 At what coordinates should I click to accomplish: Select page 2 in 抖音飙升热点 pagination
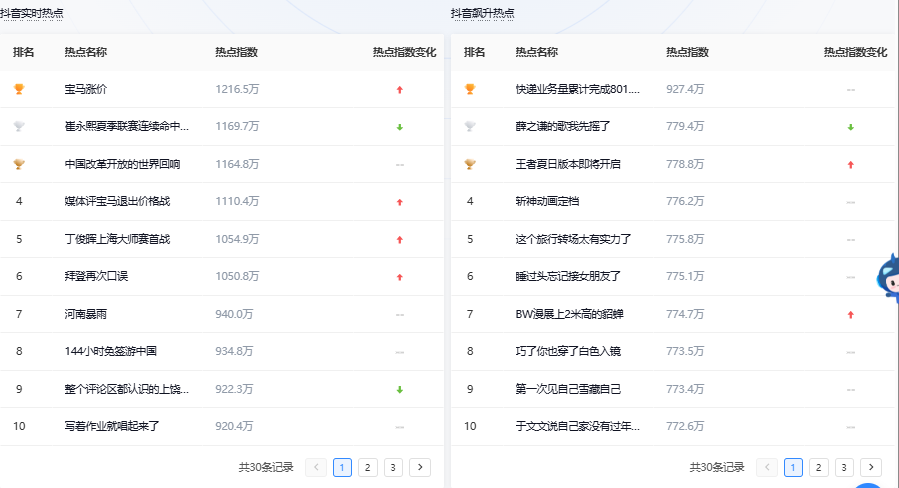[x=819, y=467]
